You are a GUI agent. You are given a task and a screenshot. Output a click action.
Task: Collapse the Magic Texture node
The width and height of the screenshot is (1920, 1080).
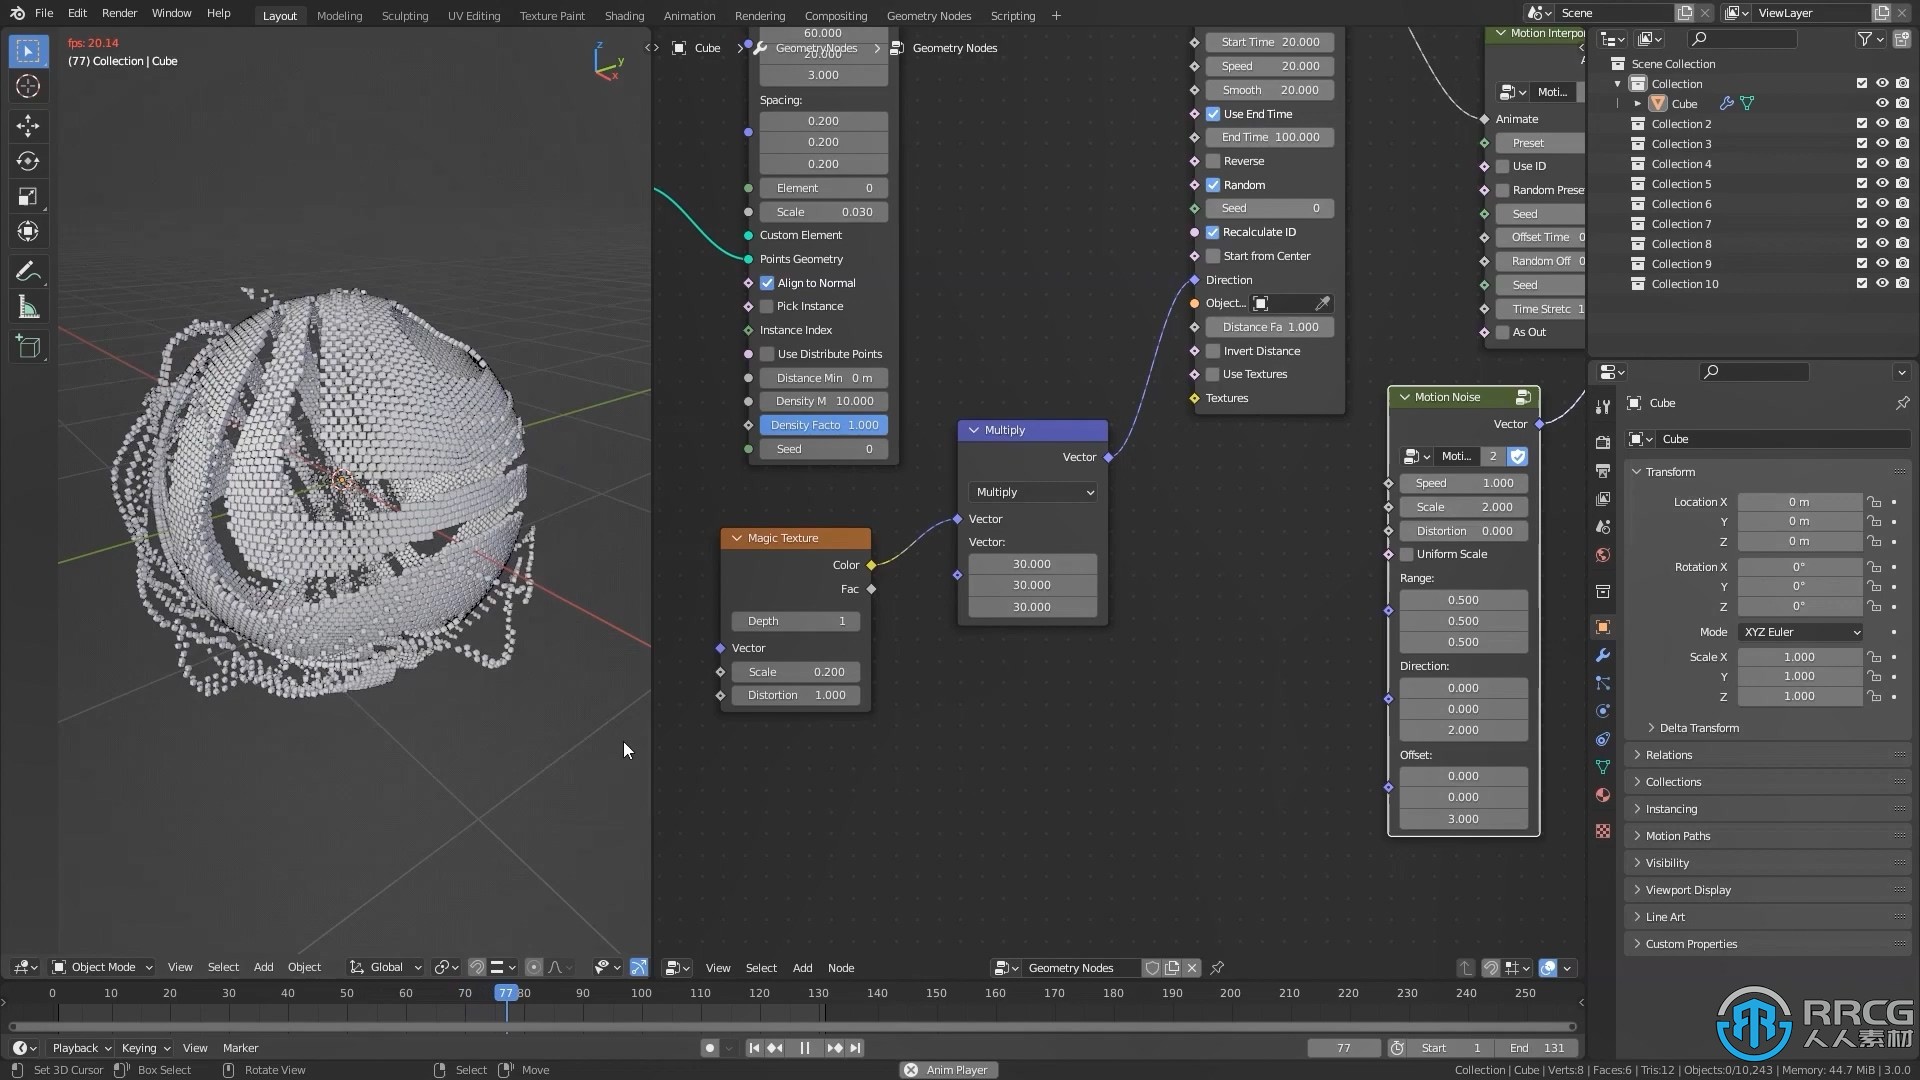[x=737, y=538]
